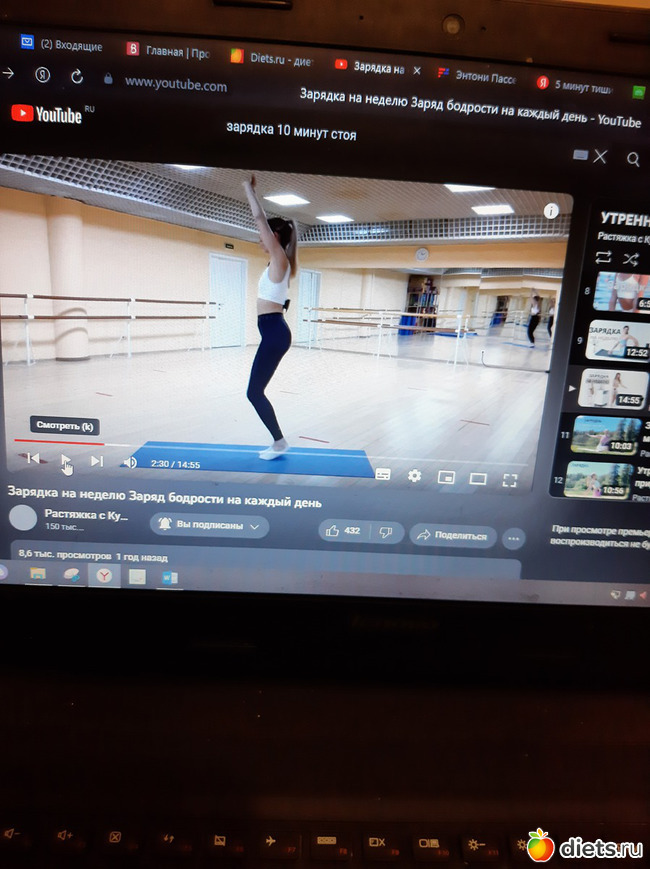Viewport: 650px width, 869px height.
Task: Enter fullscreen mode for the video
Action: [x=510, y=479]
